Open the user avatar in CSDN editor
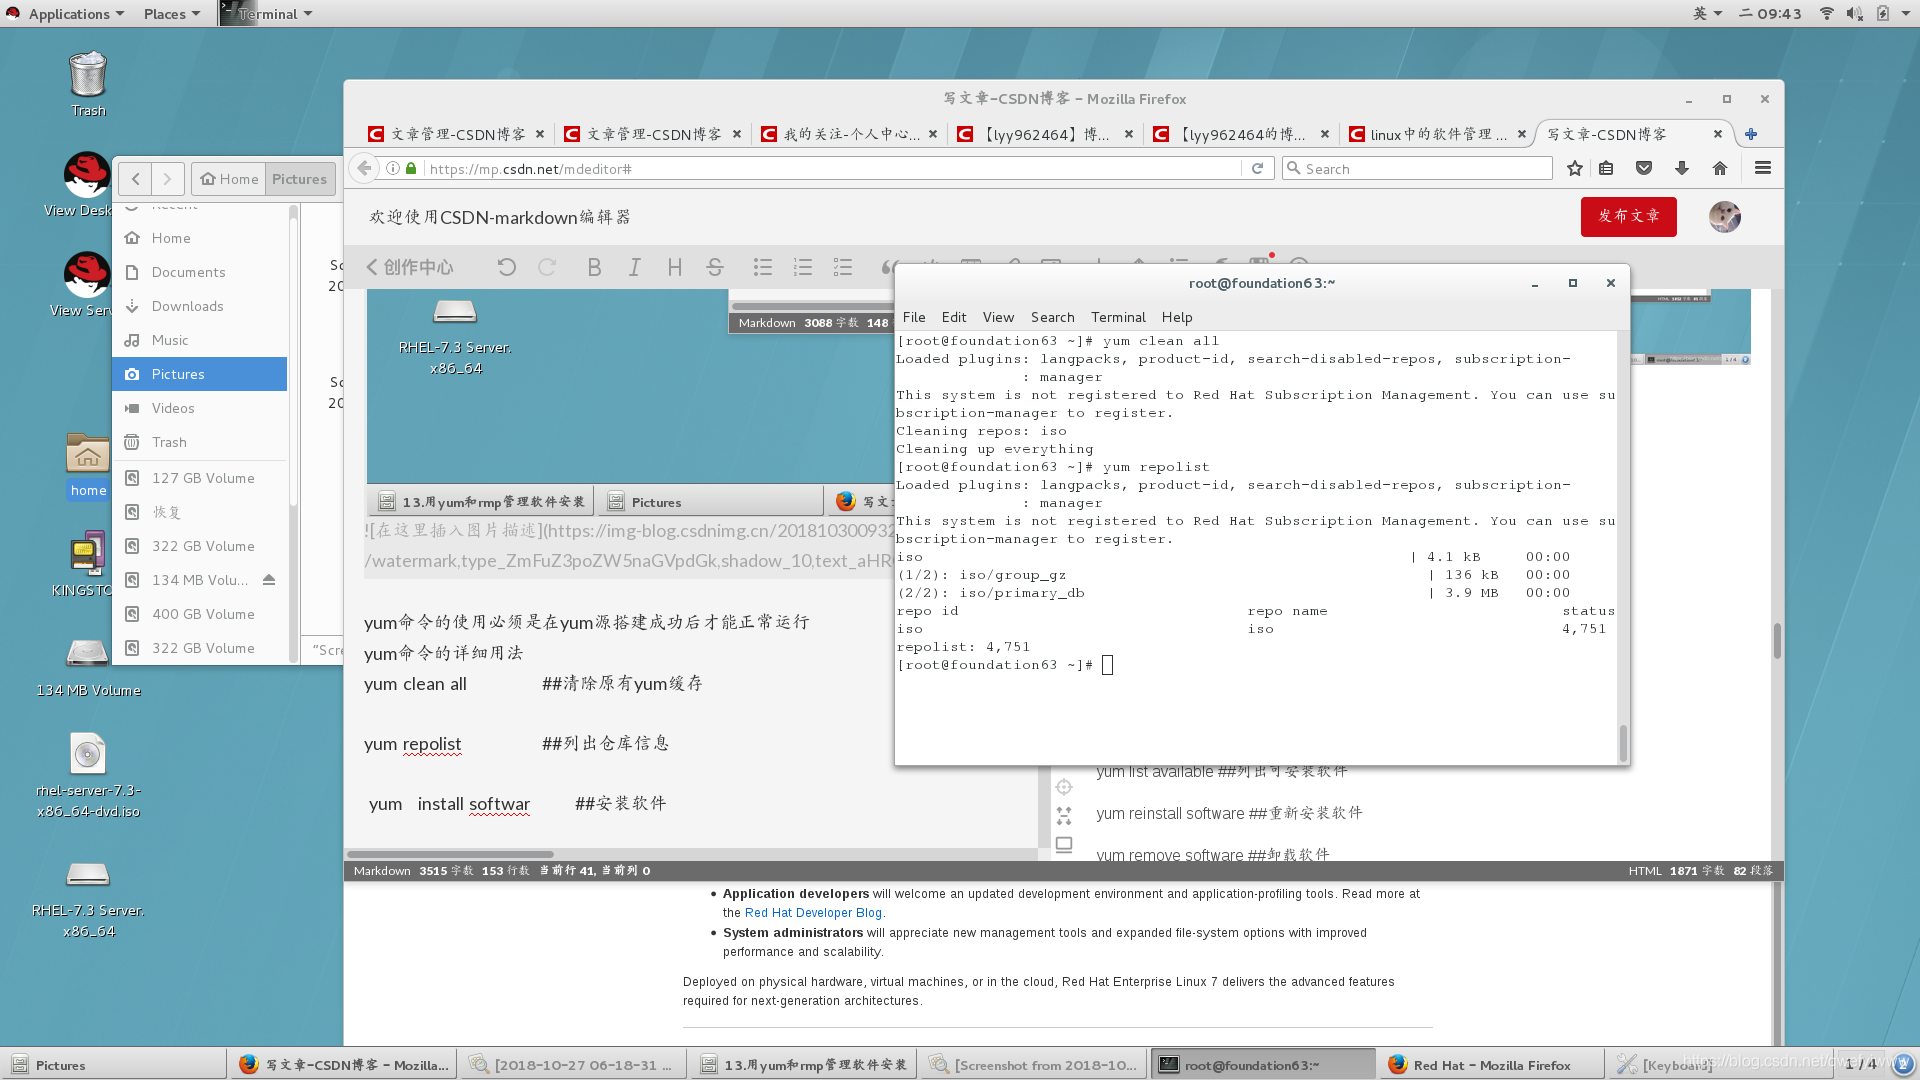 [x=1725, y=216]
